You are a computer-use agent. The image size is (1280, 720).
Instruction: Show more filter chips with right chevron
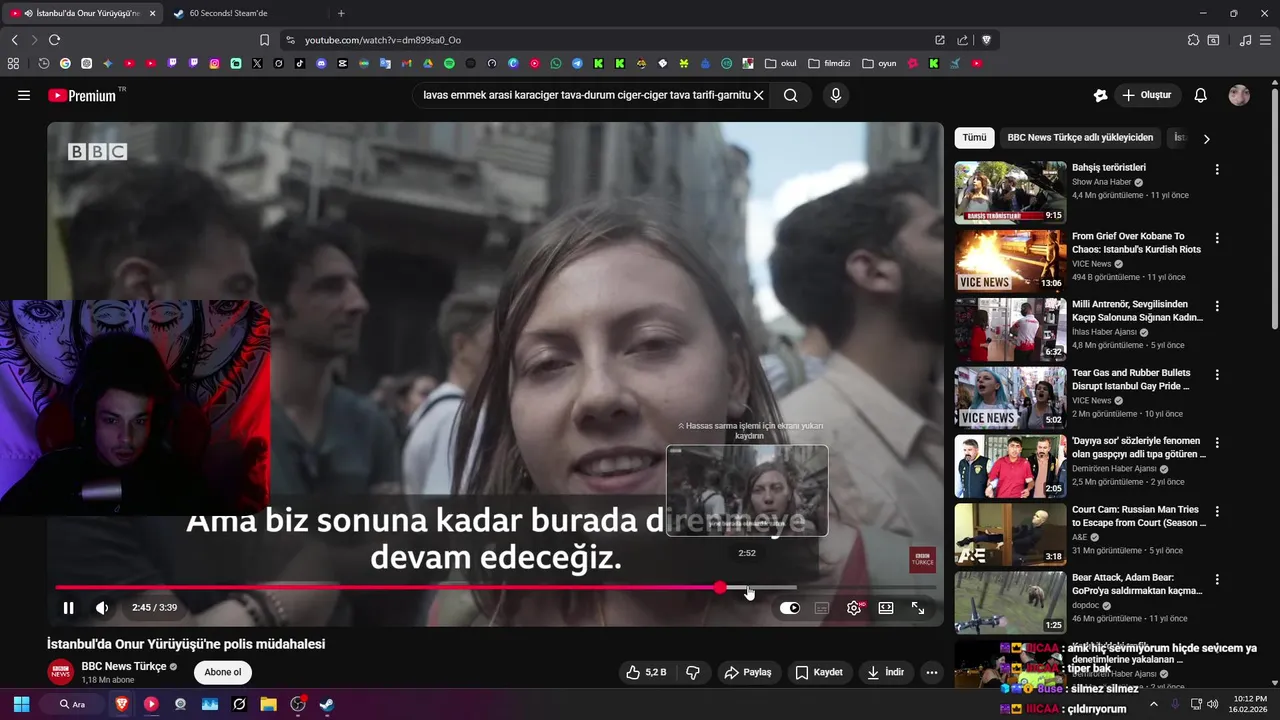coord(1206,139)
